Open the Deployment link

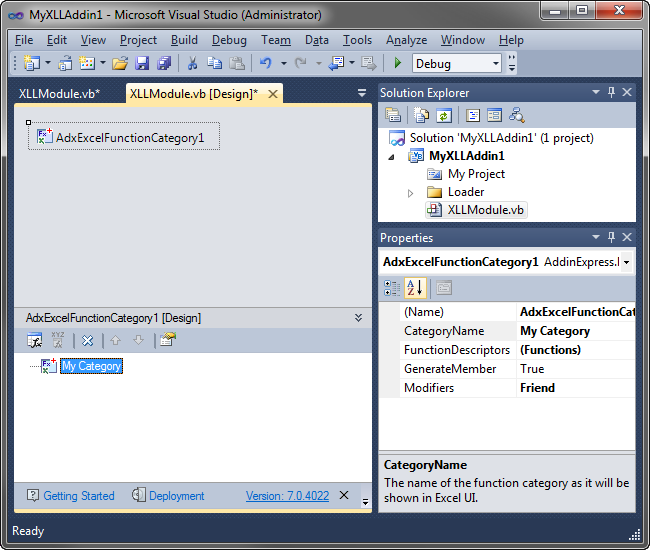177,496
